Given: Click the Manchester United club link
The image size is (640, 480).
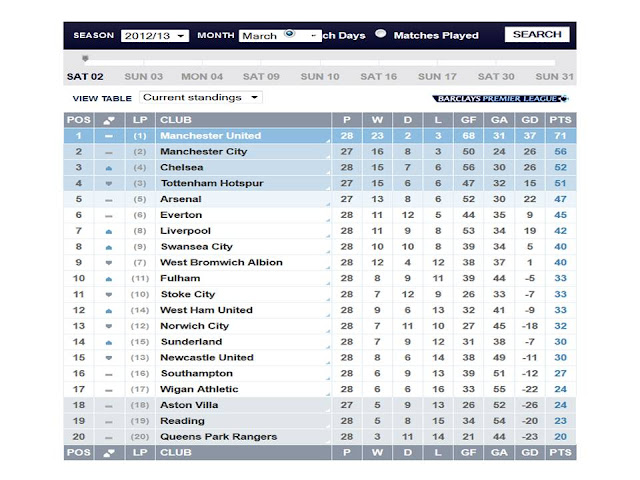Looking at the screenshot, I should 211,135.
